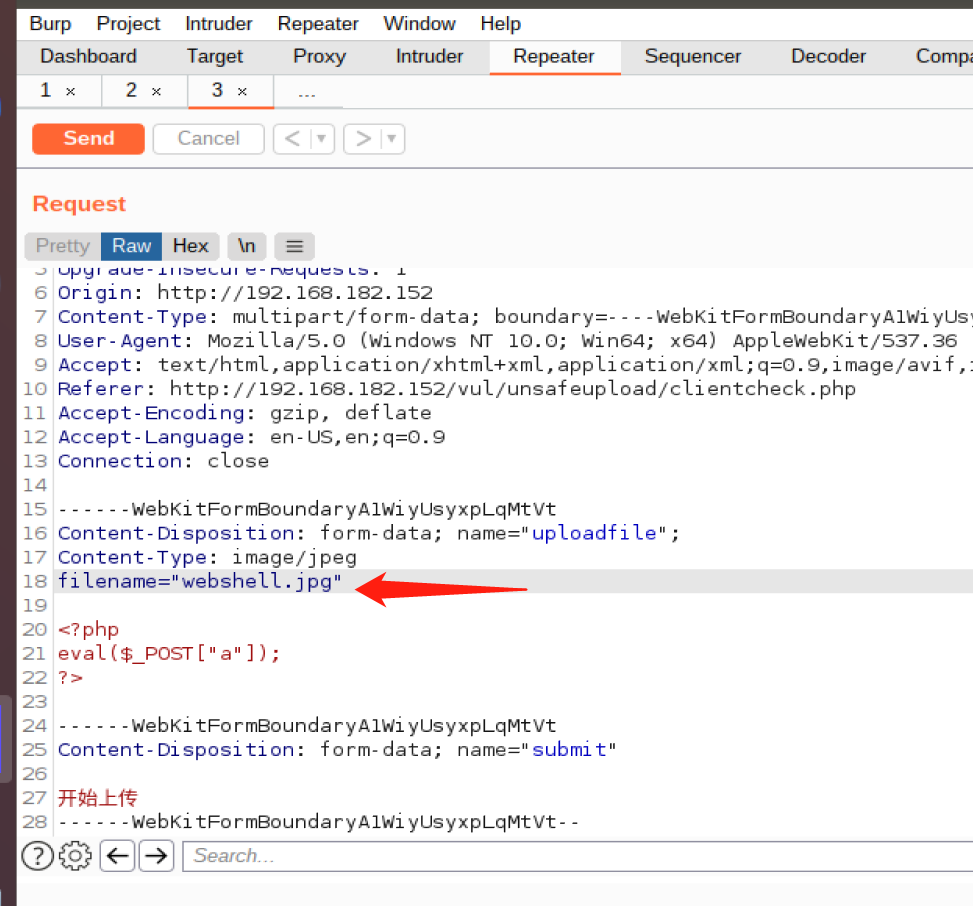
Task: Switch to the Sequencer tab
Action: pyautogui.click(x=693, y=56)
